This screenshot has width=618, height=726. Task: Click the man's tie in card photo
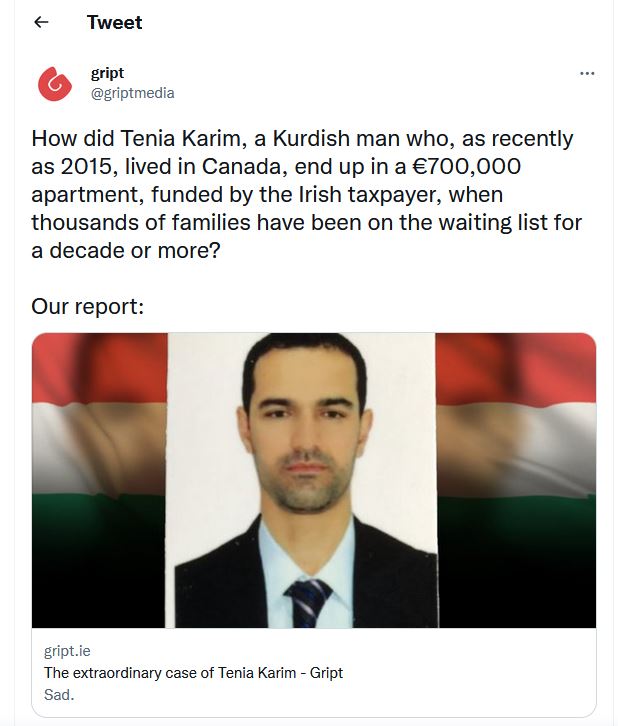click(306, 603)
